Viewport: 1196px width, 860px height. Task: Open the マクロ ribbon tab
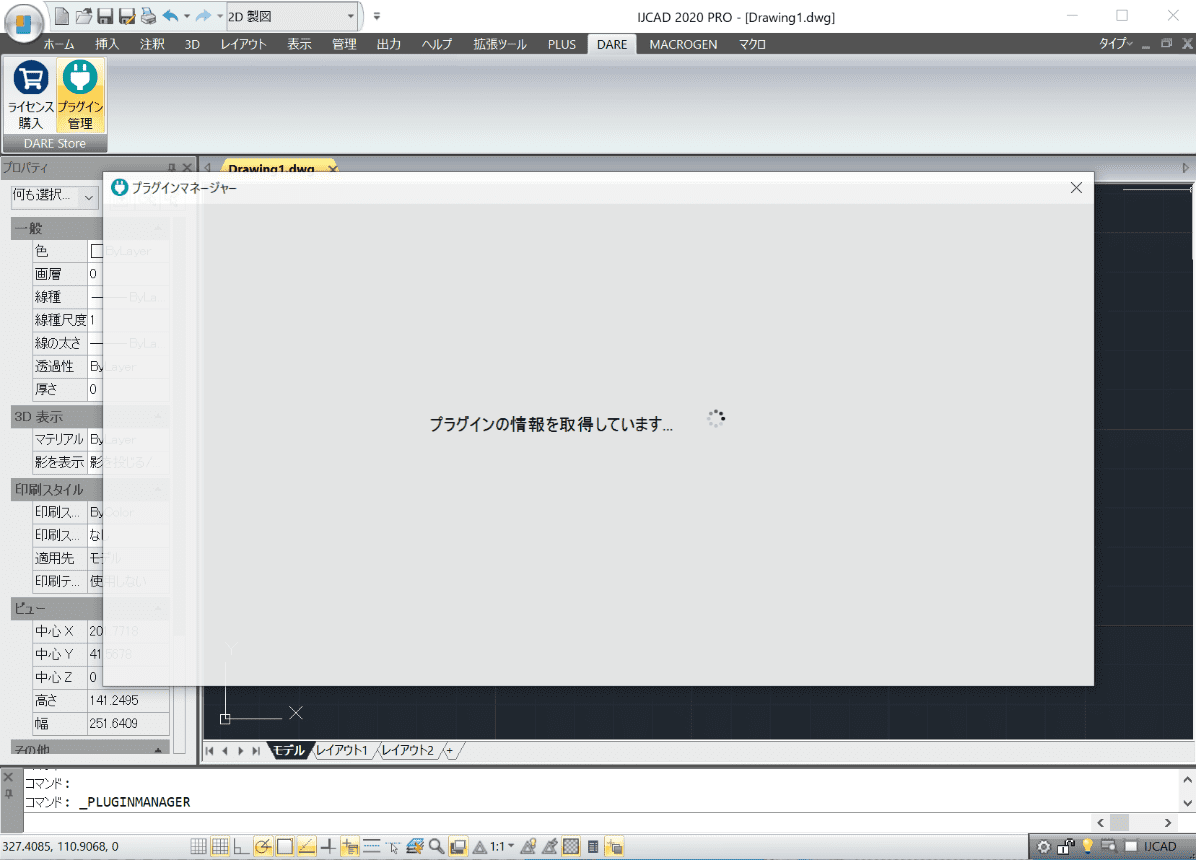pyautogui.click(x=752, y=44)
